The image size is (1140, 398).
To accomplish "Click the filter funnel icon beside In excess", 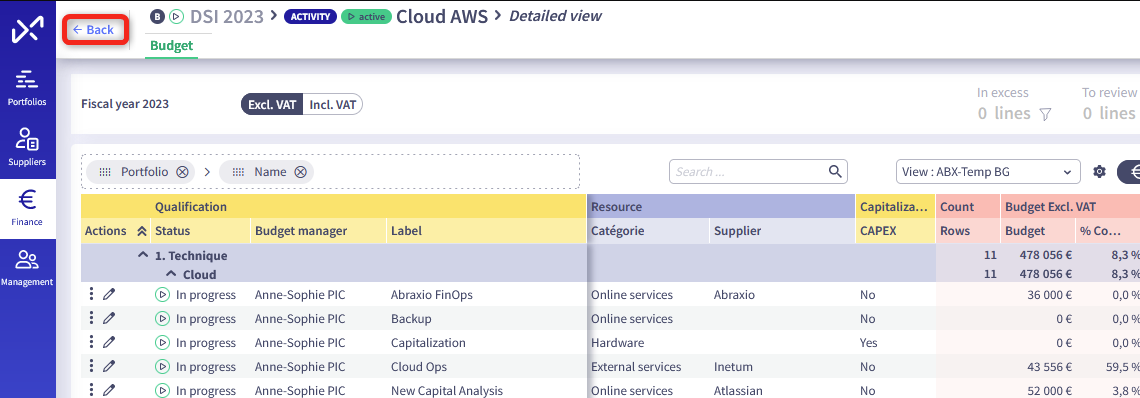I will (1045, 114).
